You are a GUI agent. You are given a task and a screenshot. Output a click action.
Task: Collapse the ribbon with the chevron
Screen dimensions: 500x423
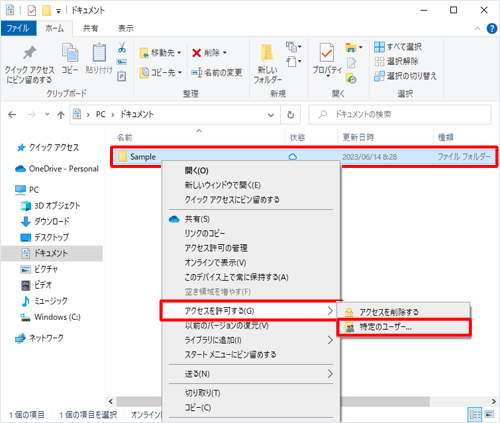[477, 29]
